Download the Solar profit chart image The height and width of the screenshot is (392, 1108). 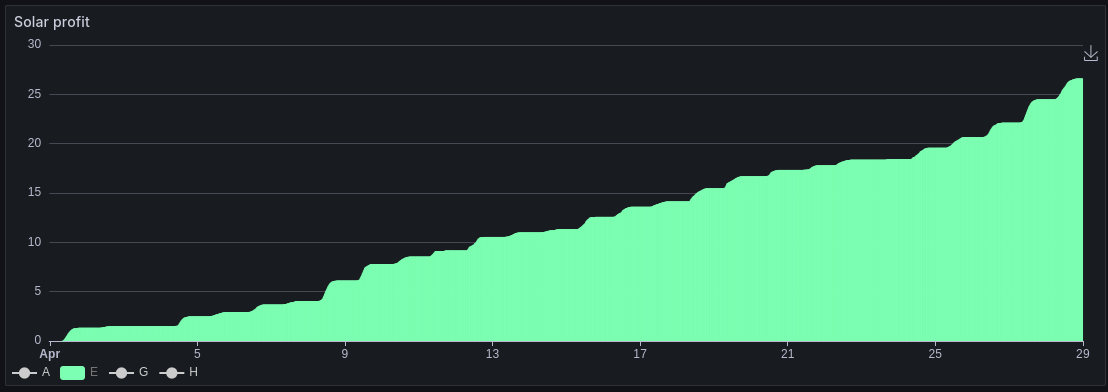pyautogui.click(x=1090, y=54)
